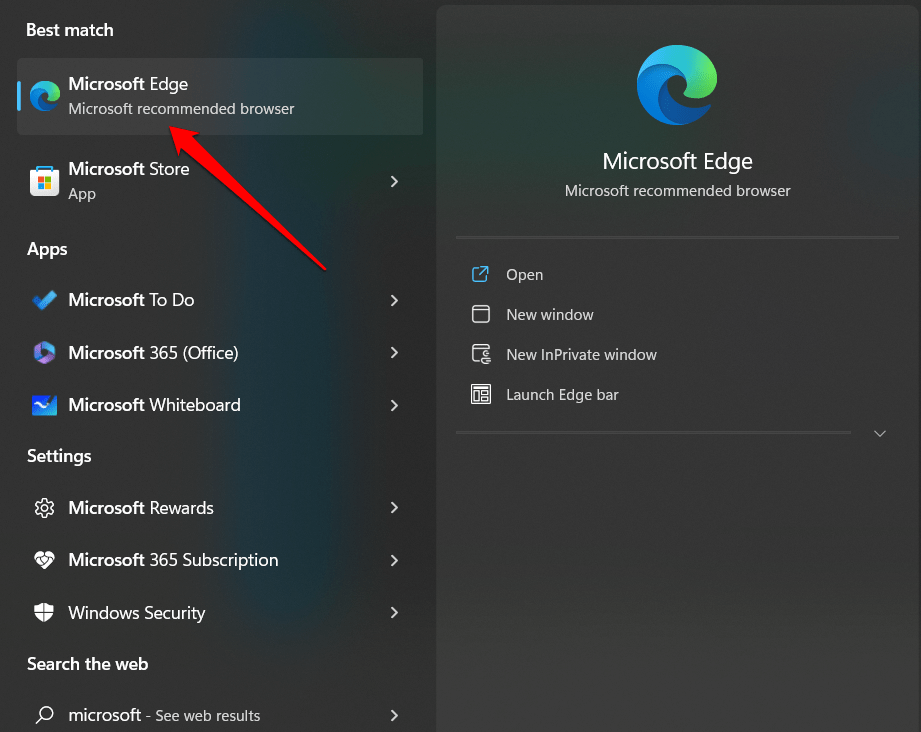921x732 pixels.
Task: Click the New window icon
Action: point(480,314)
